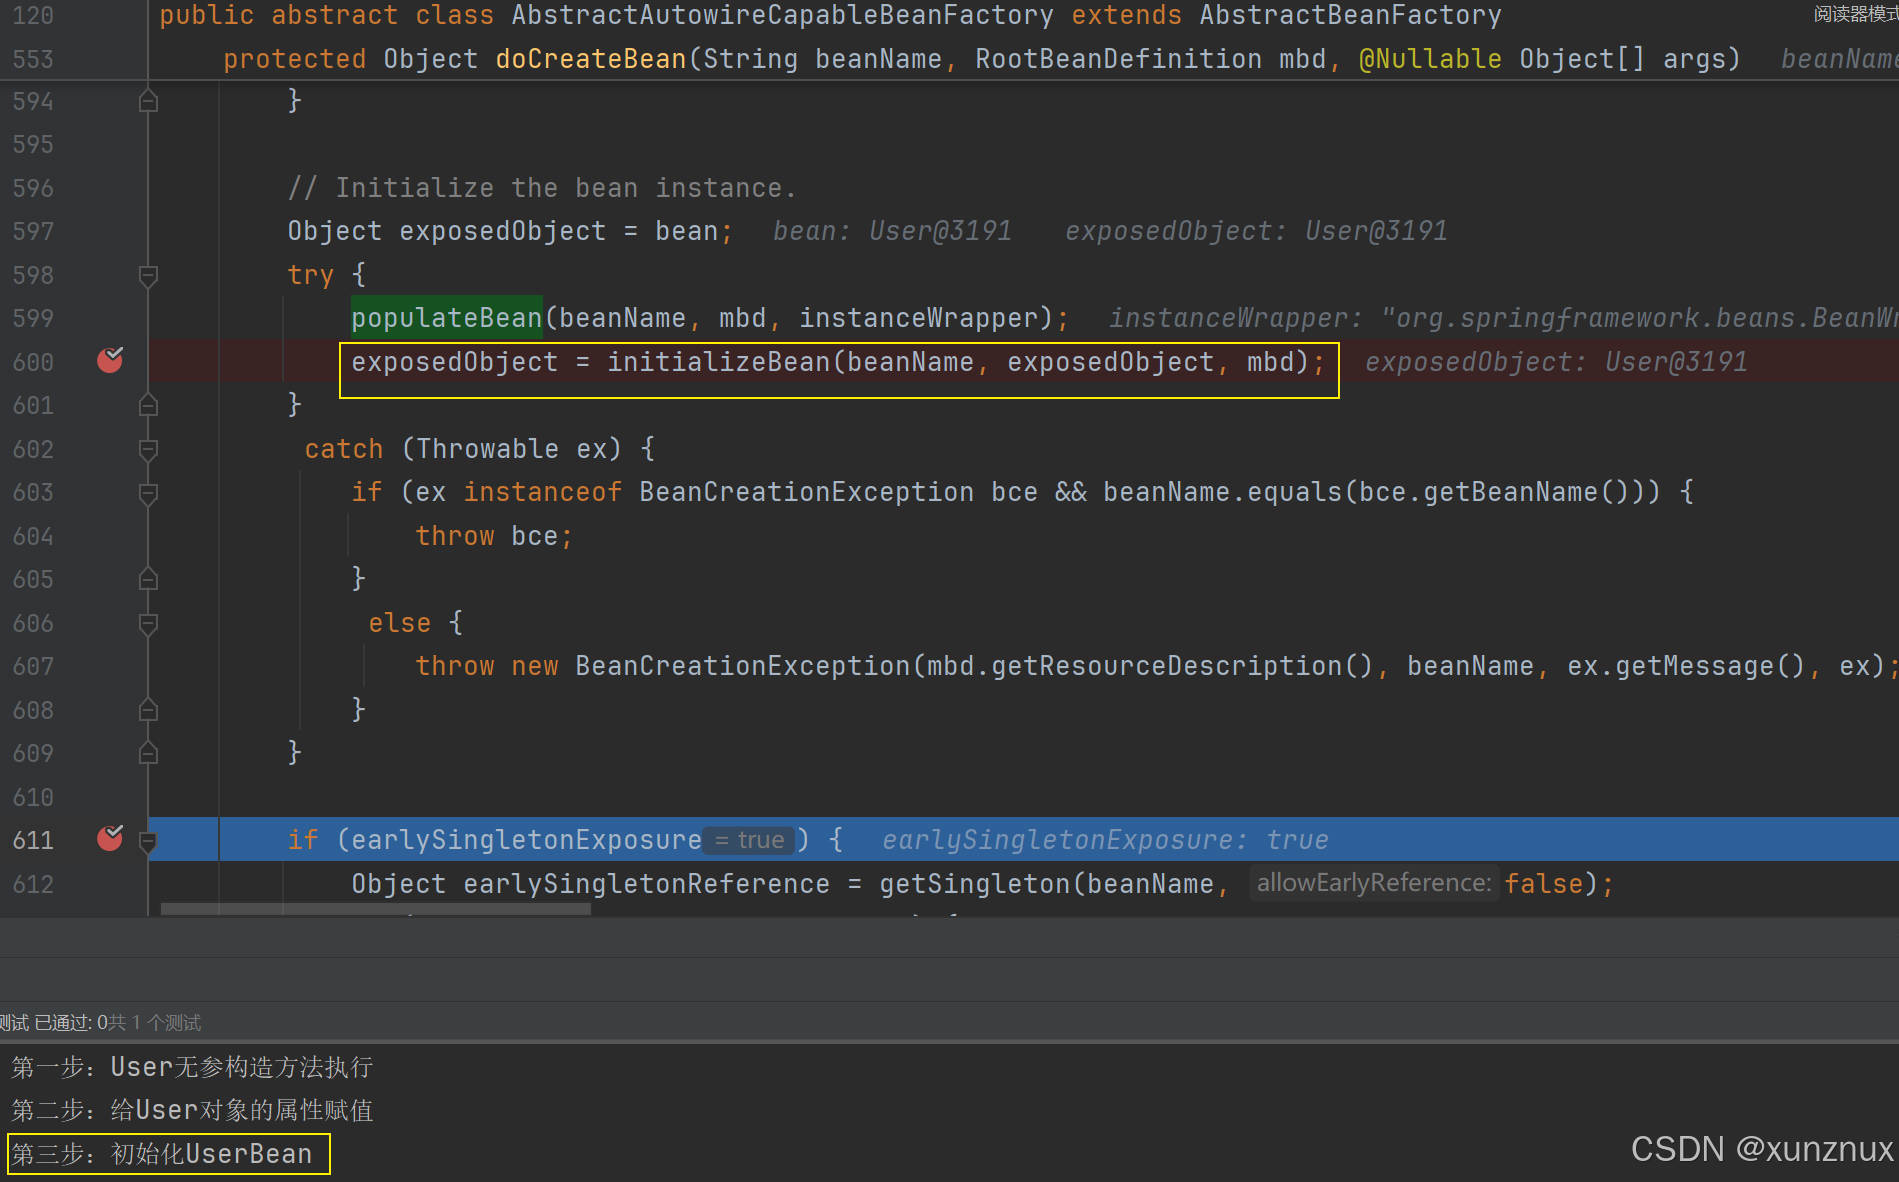Collapse the fold marker at line 594
The width and height of the screenshot is (1899, 1182).
(x=148, y=101)
